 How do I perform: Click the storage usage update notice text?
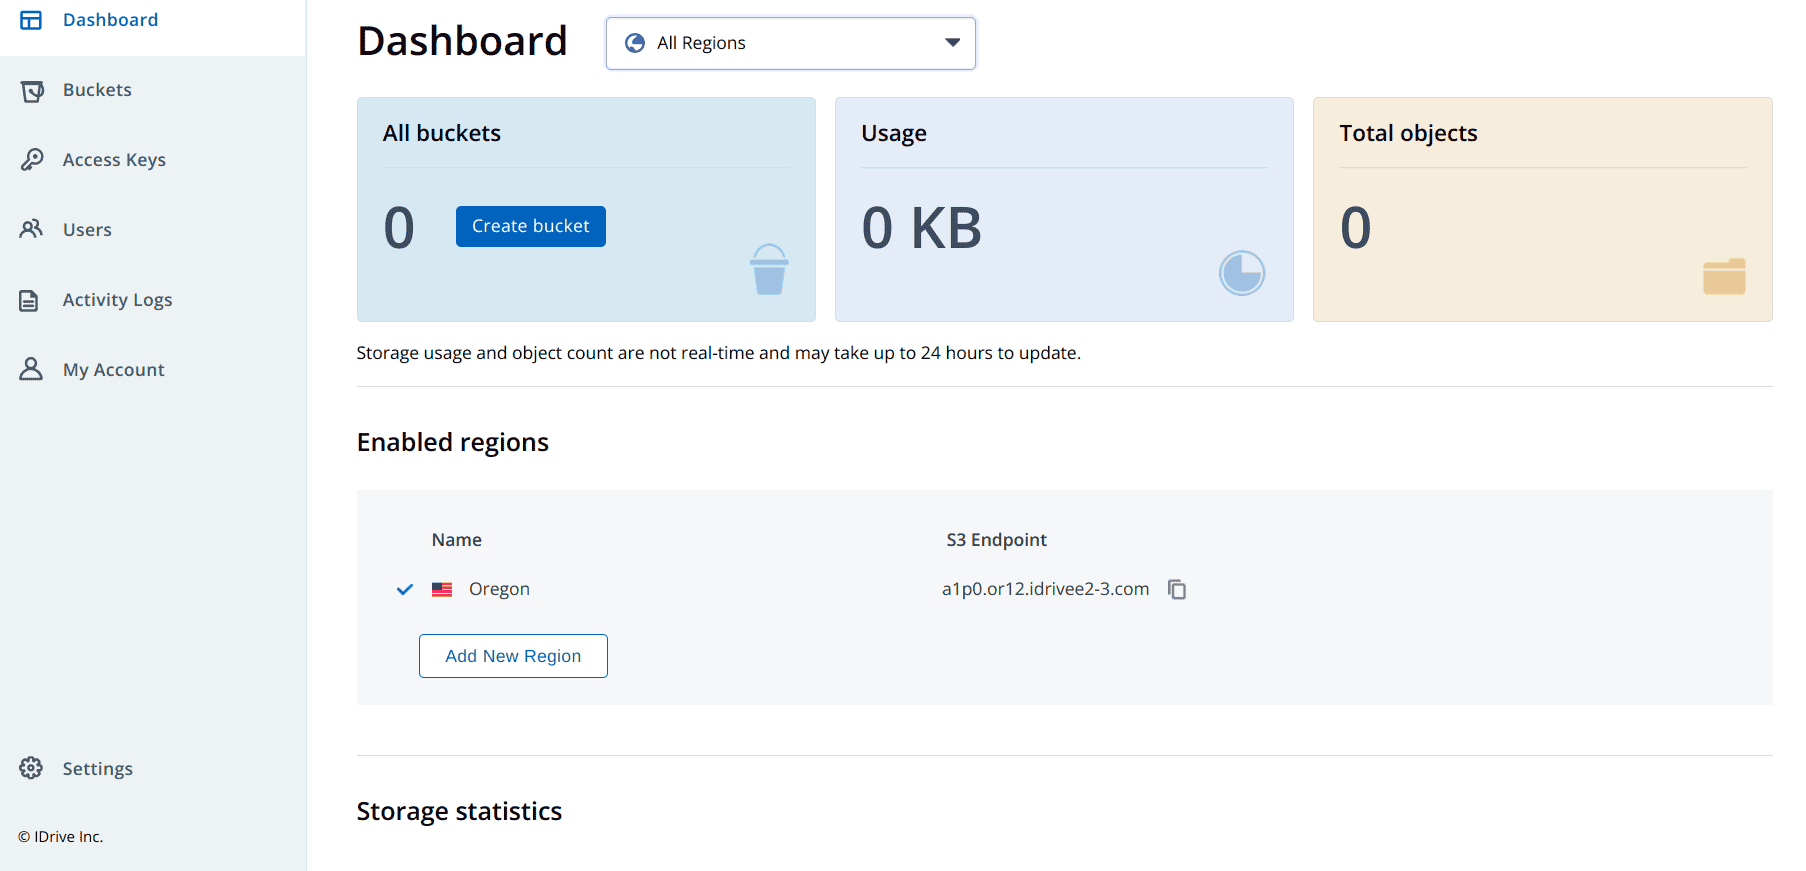(718, 353)
